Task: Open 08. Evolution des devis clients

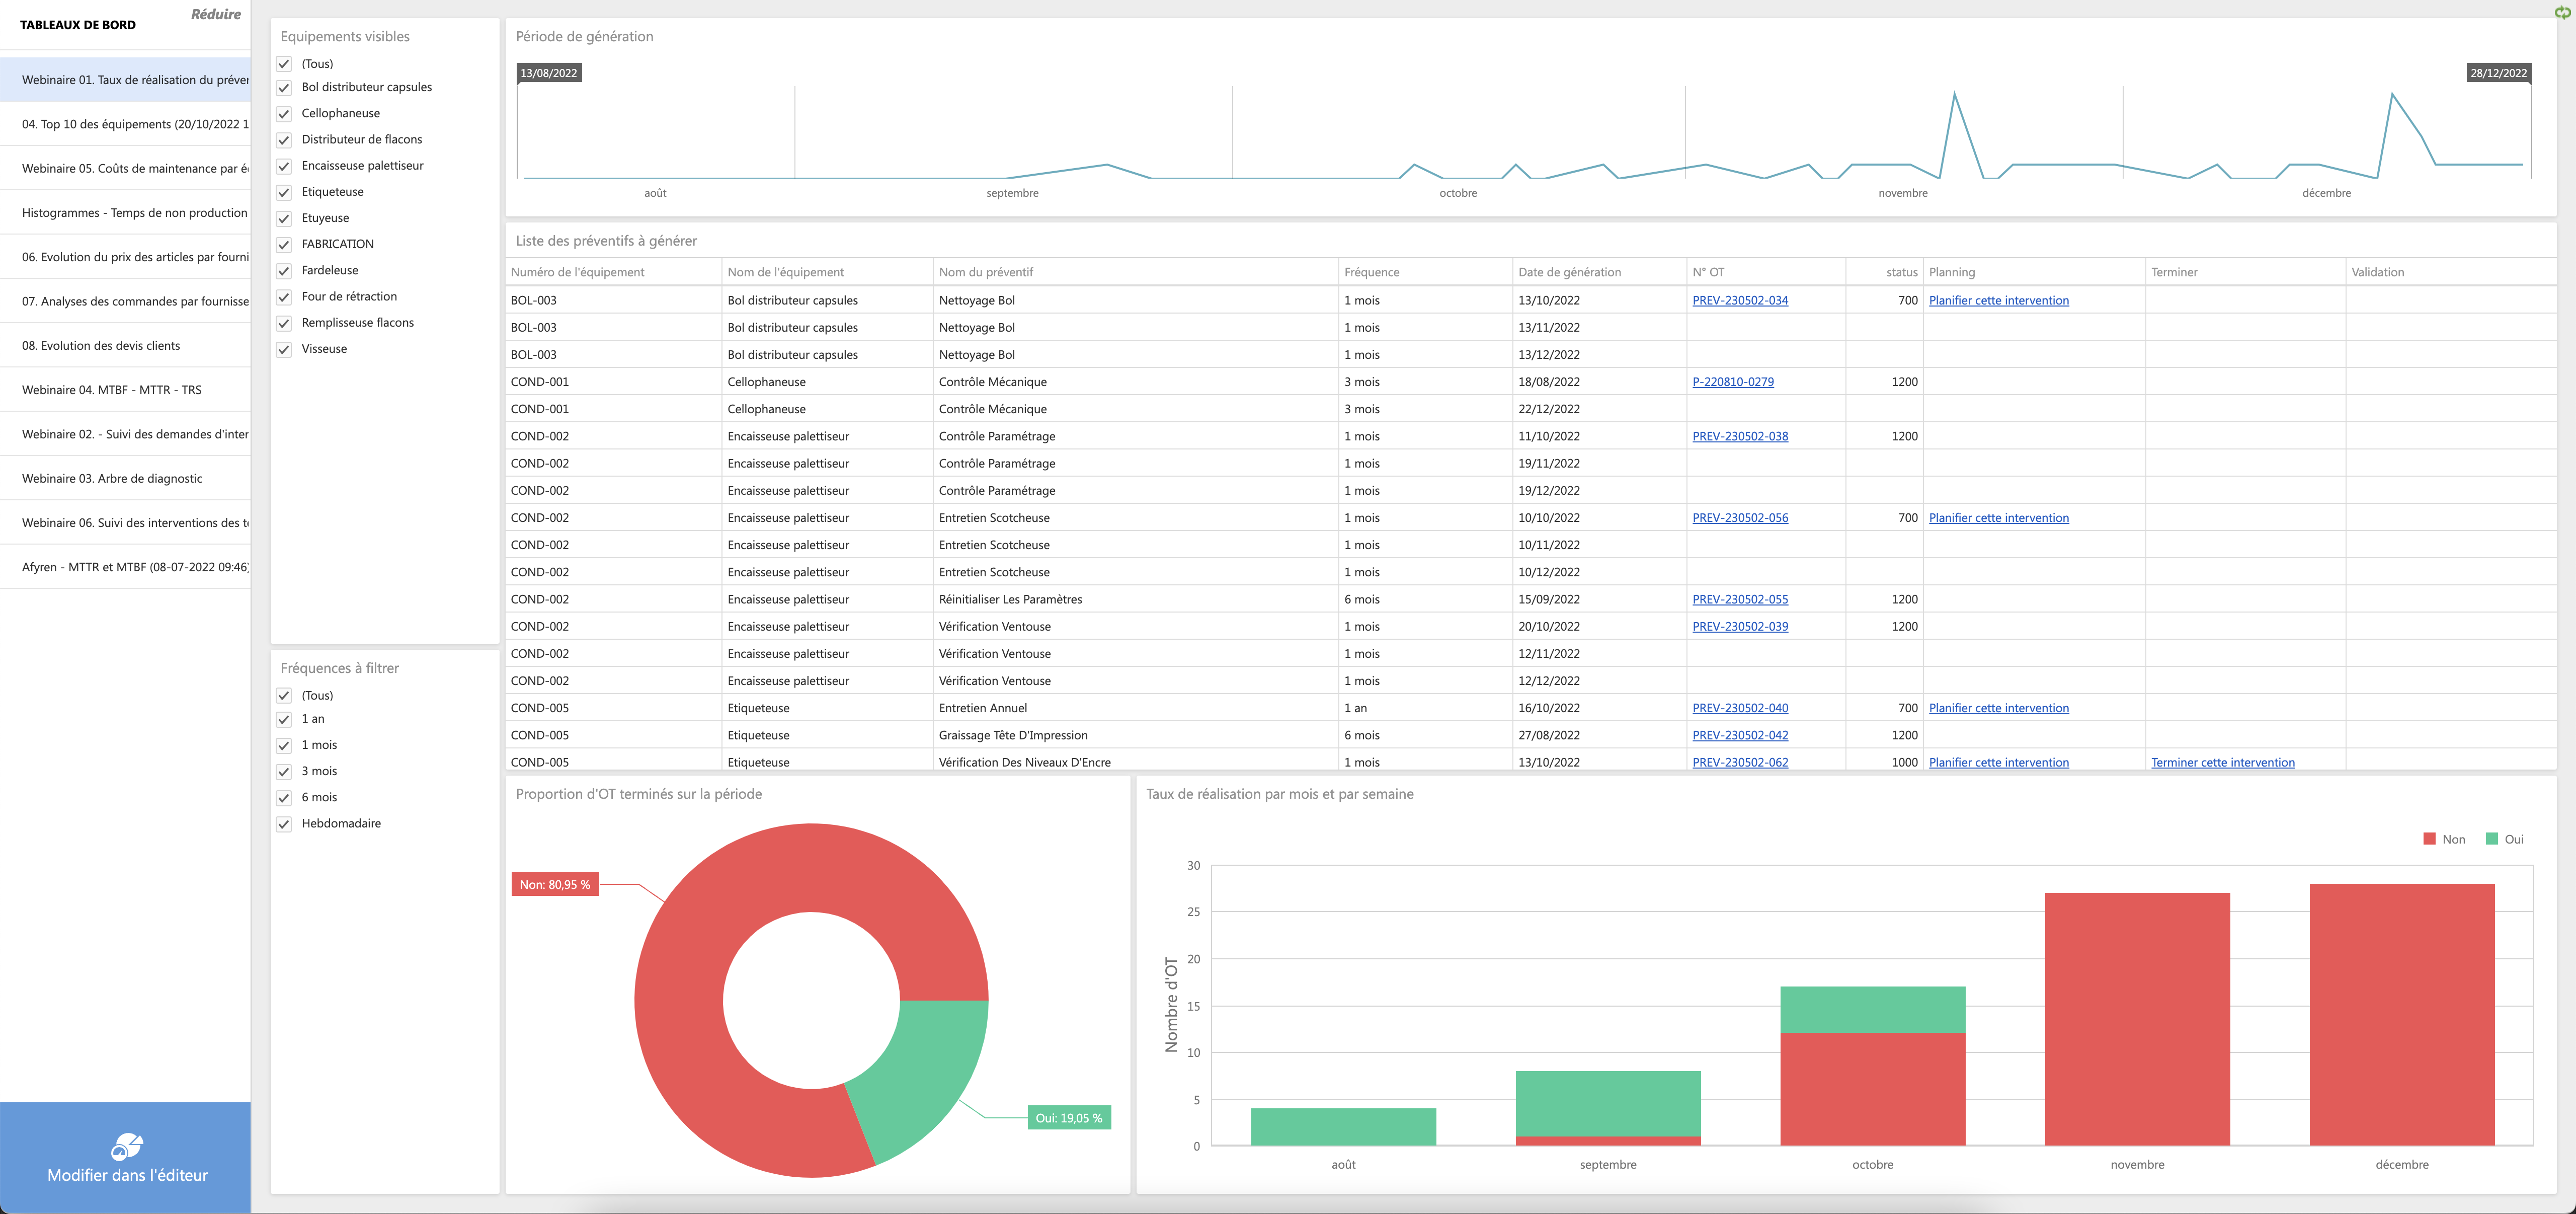Action: tap(125, 346)
